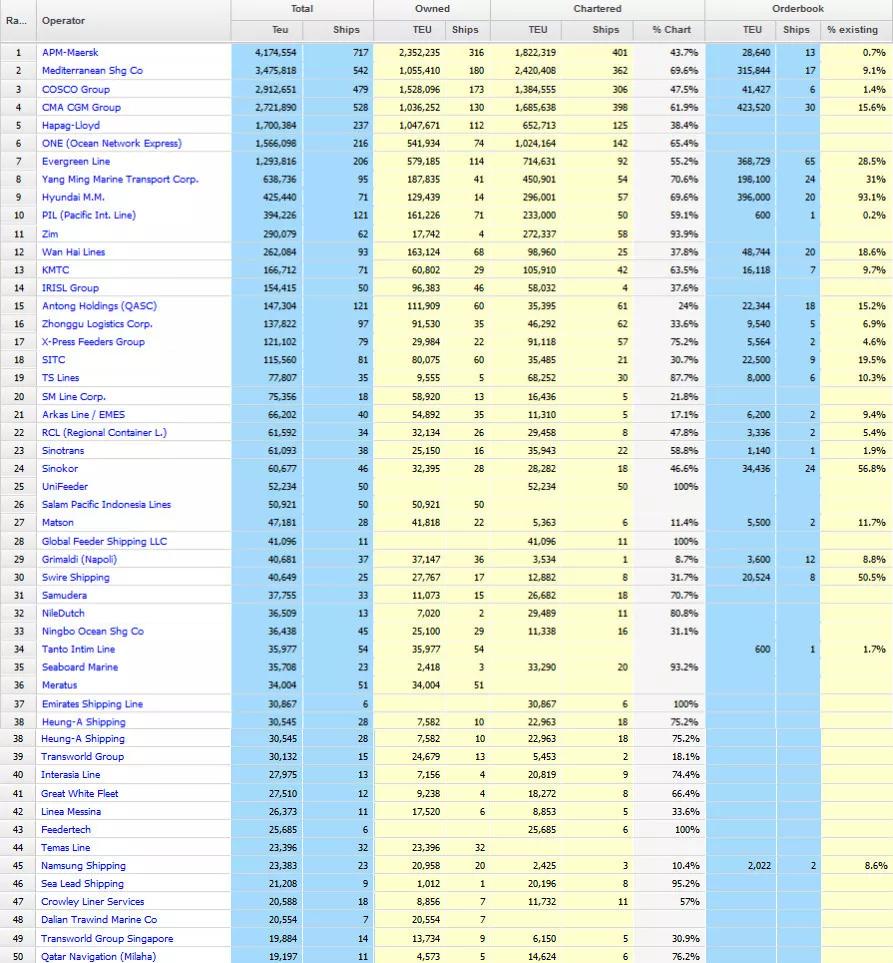Image resolution: width=893 pixels, height=963 pixels.
Task: Click the Orderbook group header
Action: pyautogui.click(x=798, y=9)
